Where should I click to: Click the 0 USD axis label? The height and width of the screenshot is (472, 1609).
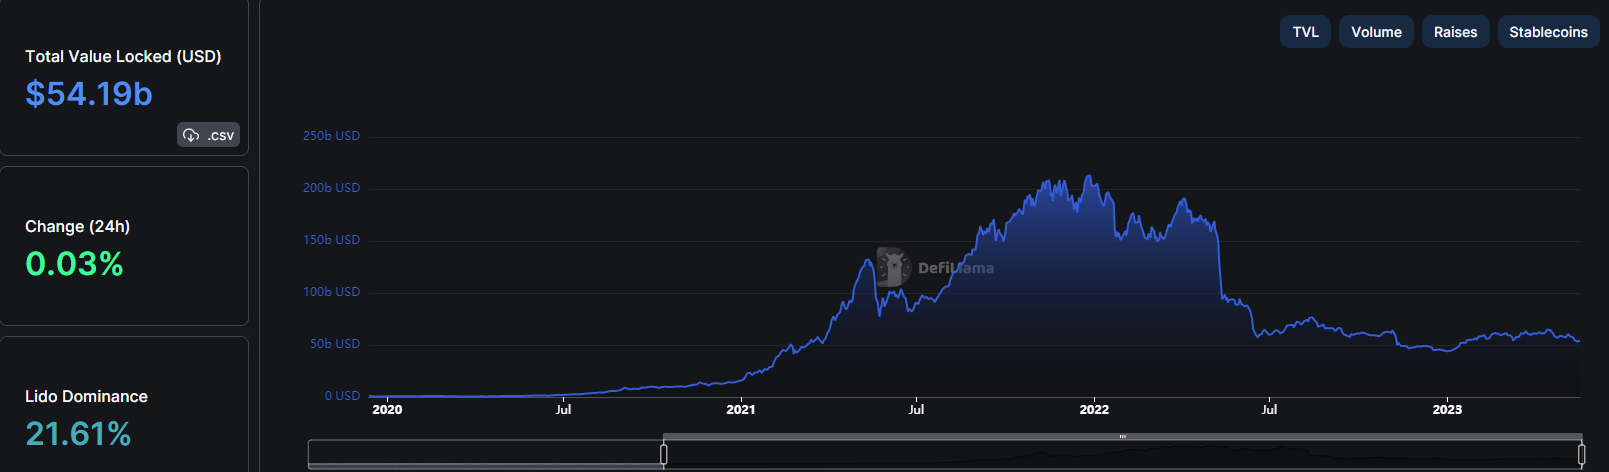tap(342, 396)
